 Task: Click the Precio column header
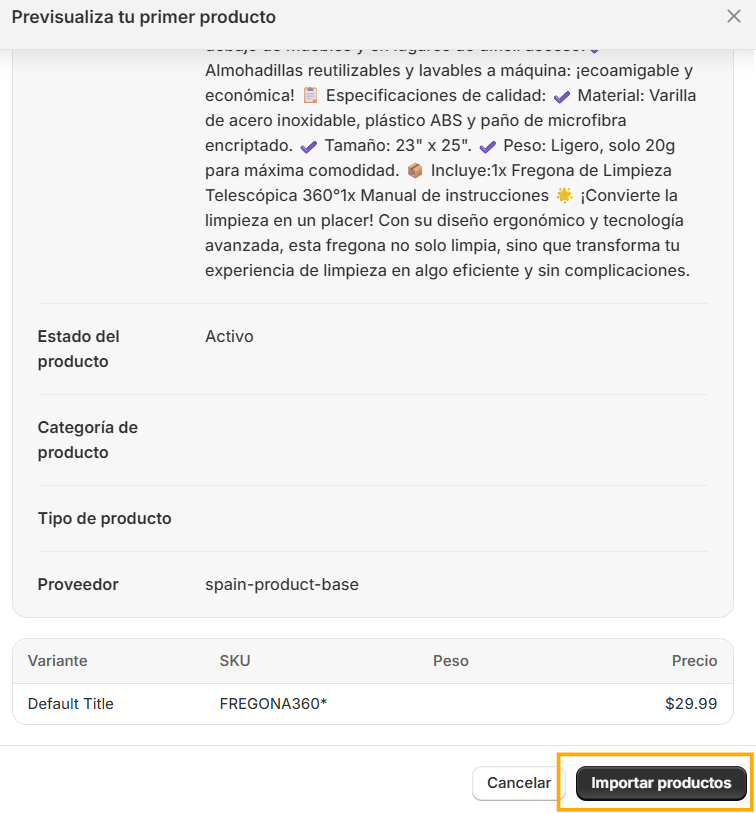click(x=694, y=661)
